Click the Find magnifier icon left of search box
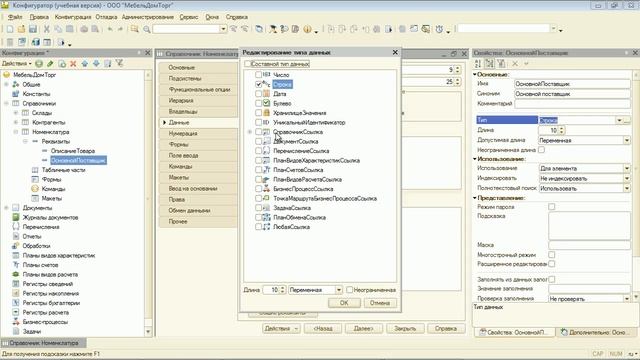640x360 pixels. tap(147, 29)
